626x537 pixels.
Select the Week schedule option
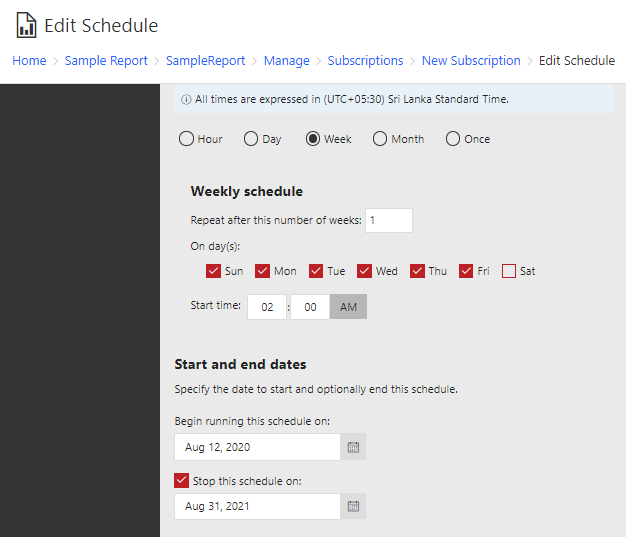(x=313, y=139)
